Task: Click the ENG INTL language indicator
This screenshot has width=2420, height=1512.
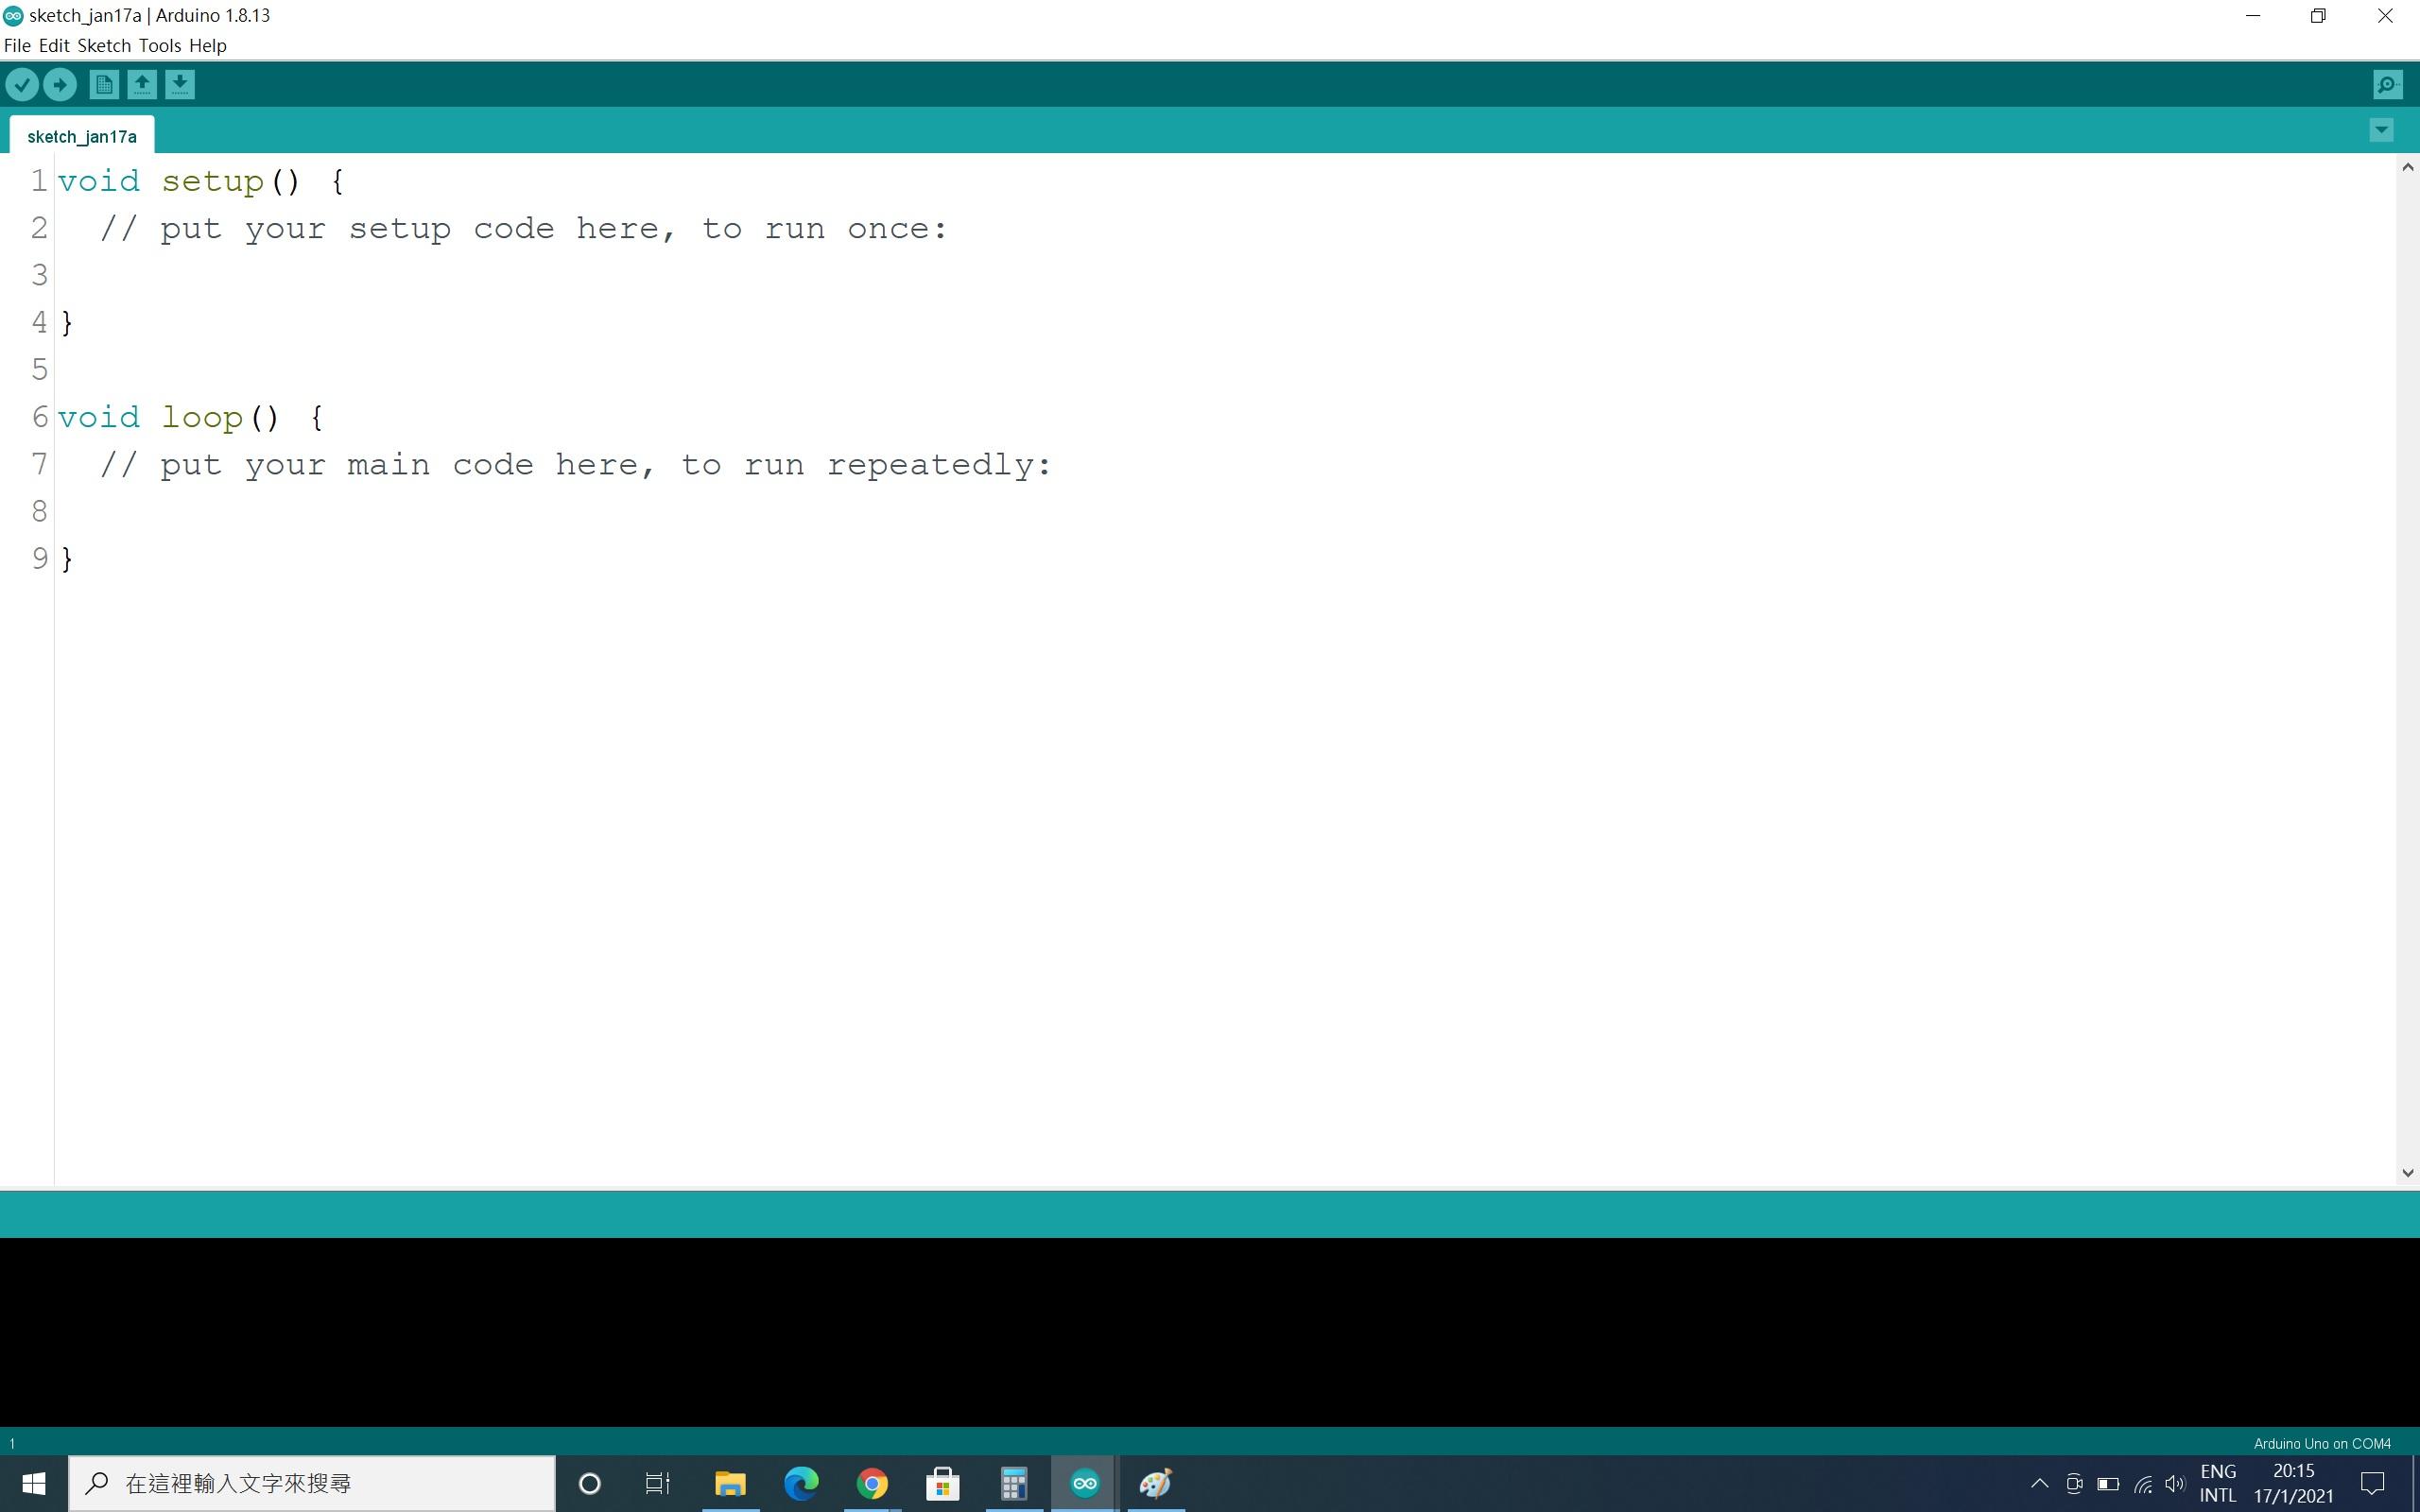Action: click(2217, 1484)
